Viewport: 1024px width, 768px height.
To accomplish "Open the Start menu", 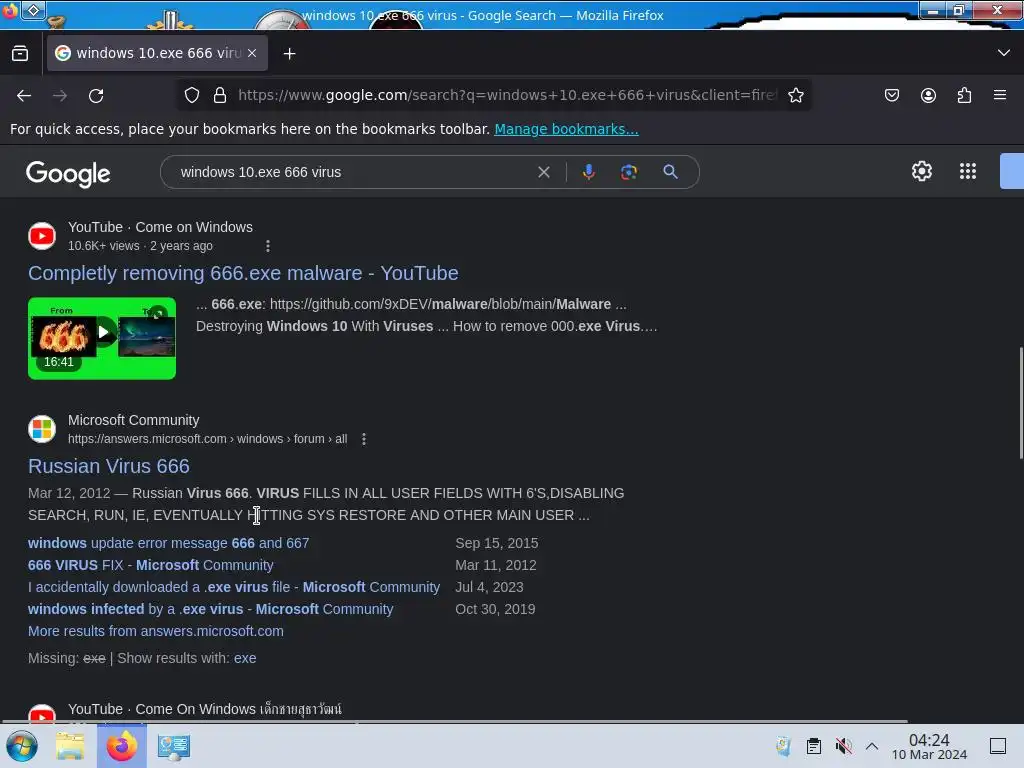I will point(22,746).
